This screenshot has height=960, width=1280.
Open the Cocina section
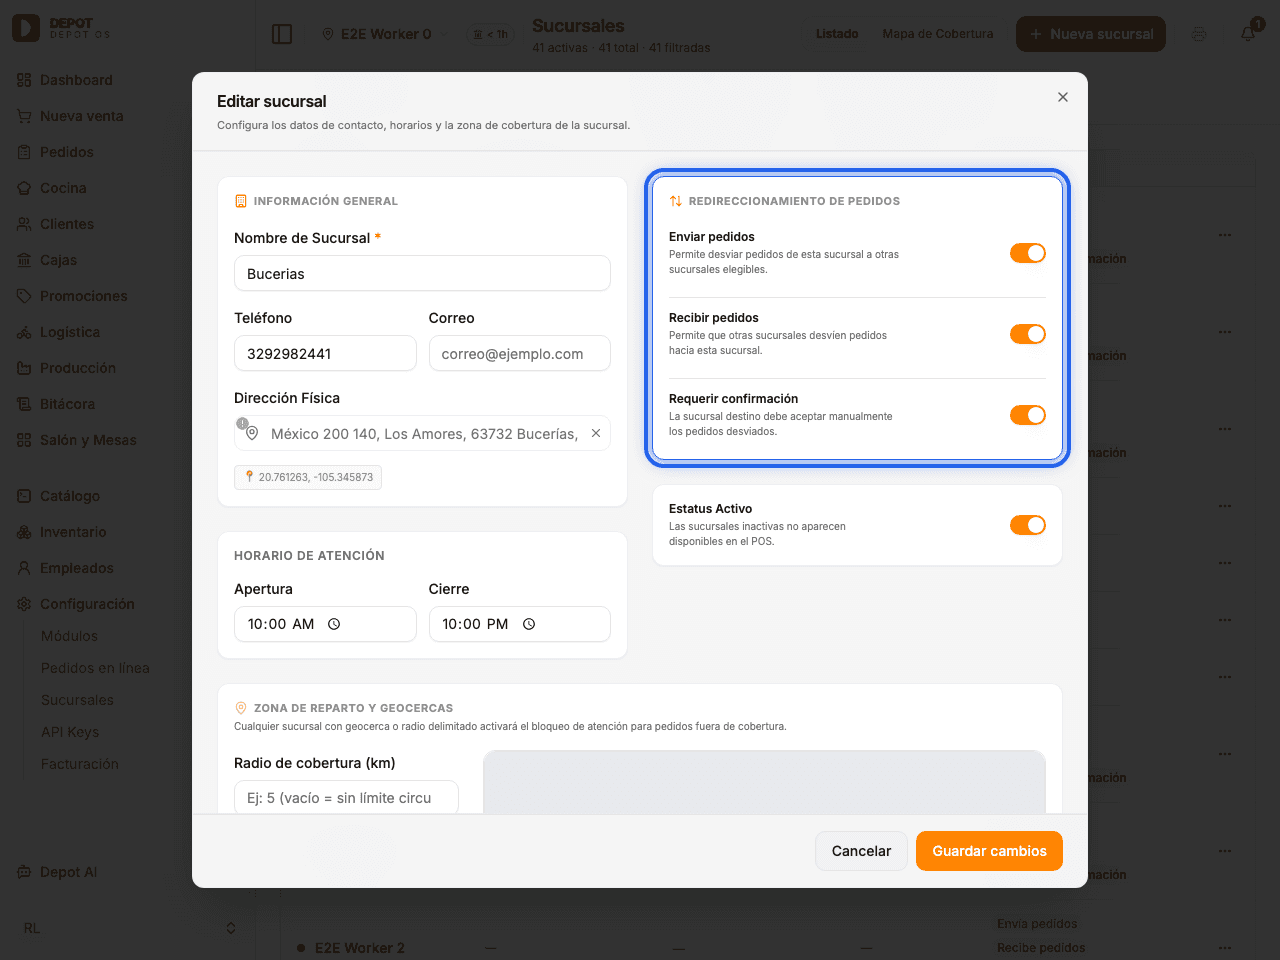tap(63, 188)
